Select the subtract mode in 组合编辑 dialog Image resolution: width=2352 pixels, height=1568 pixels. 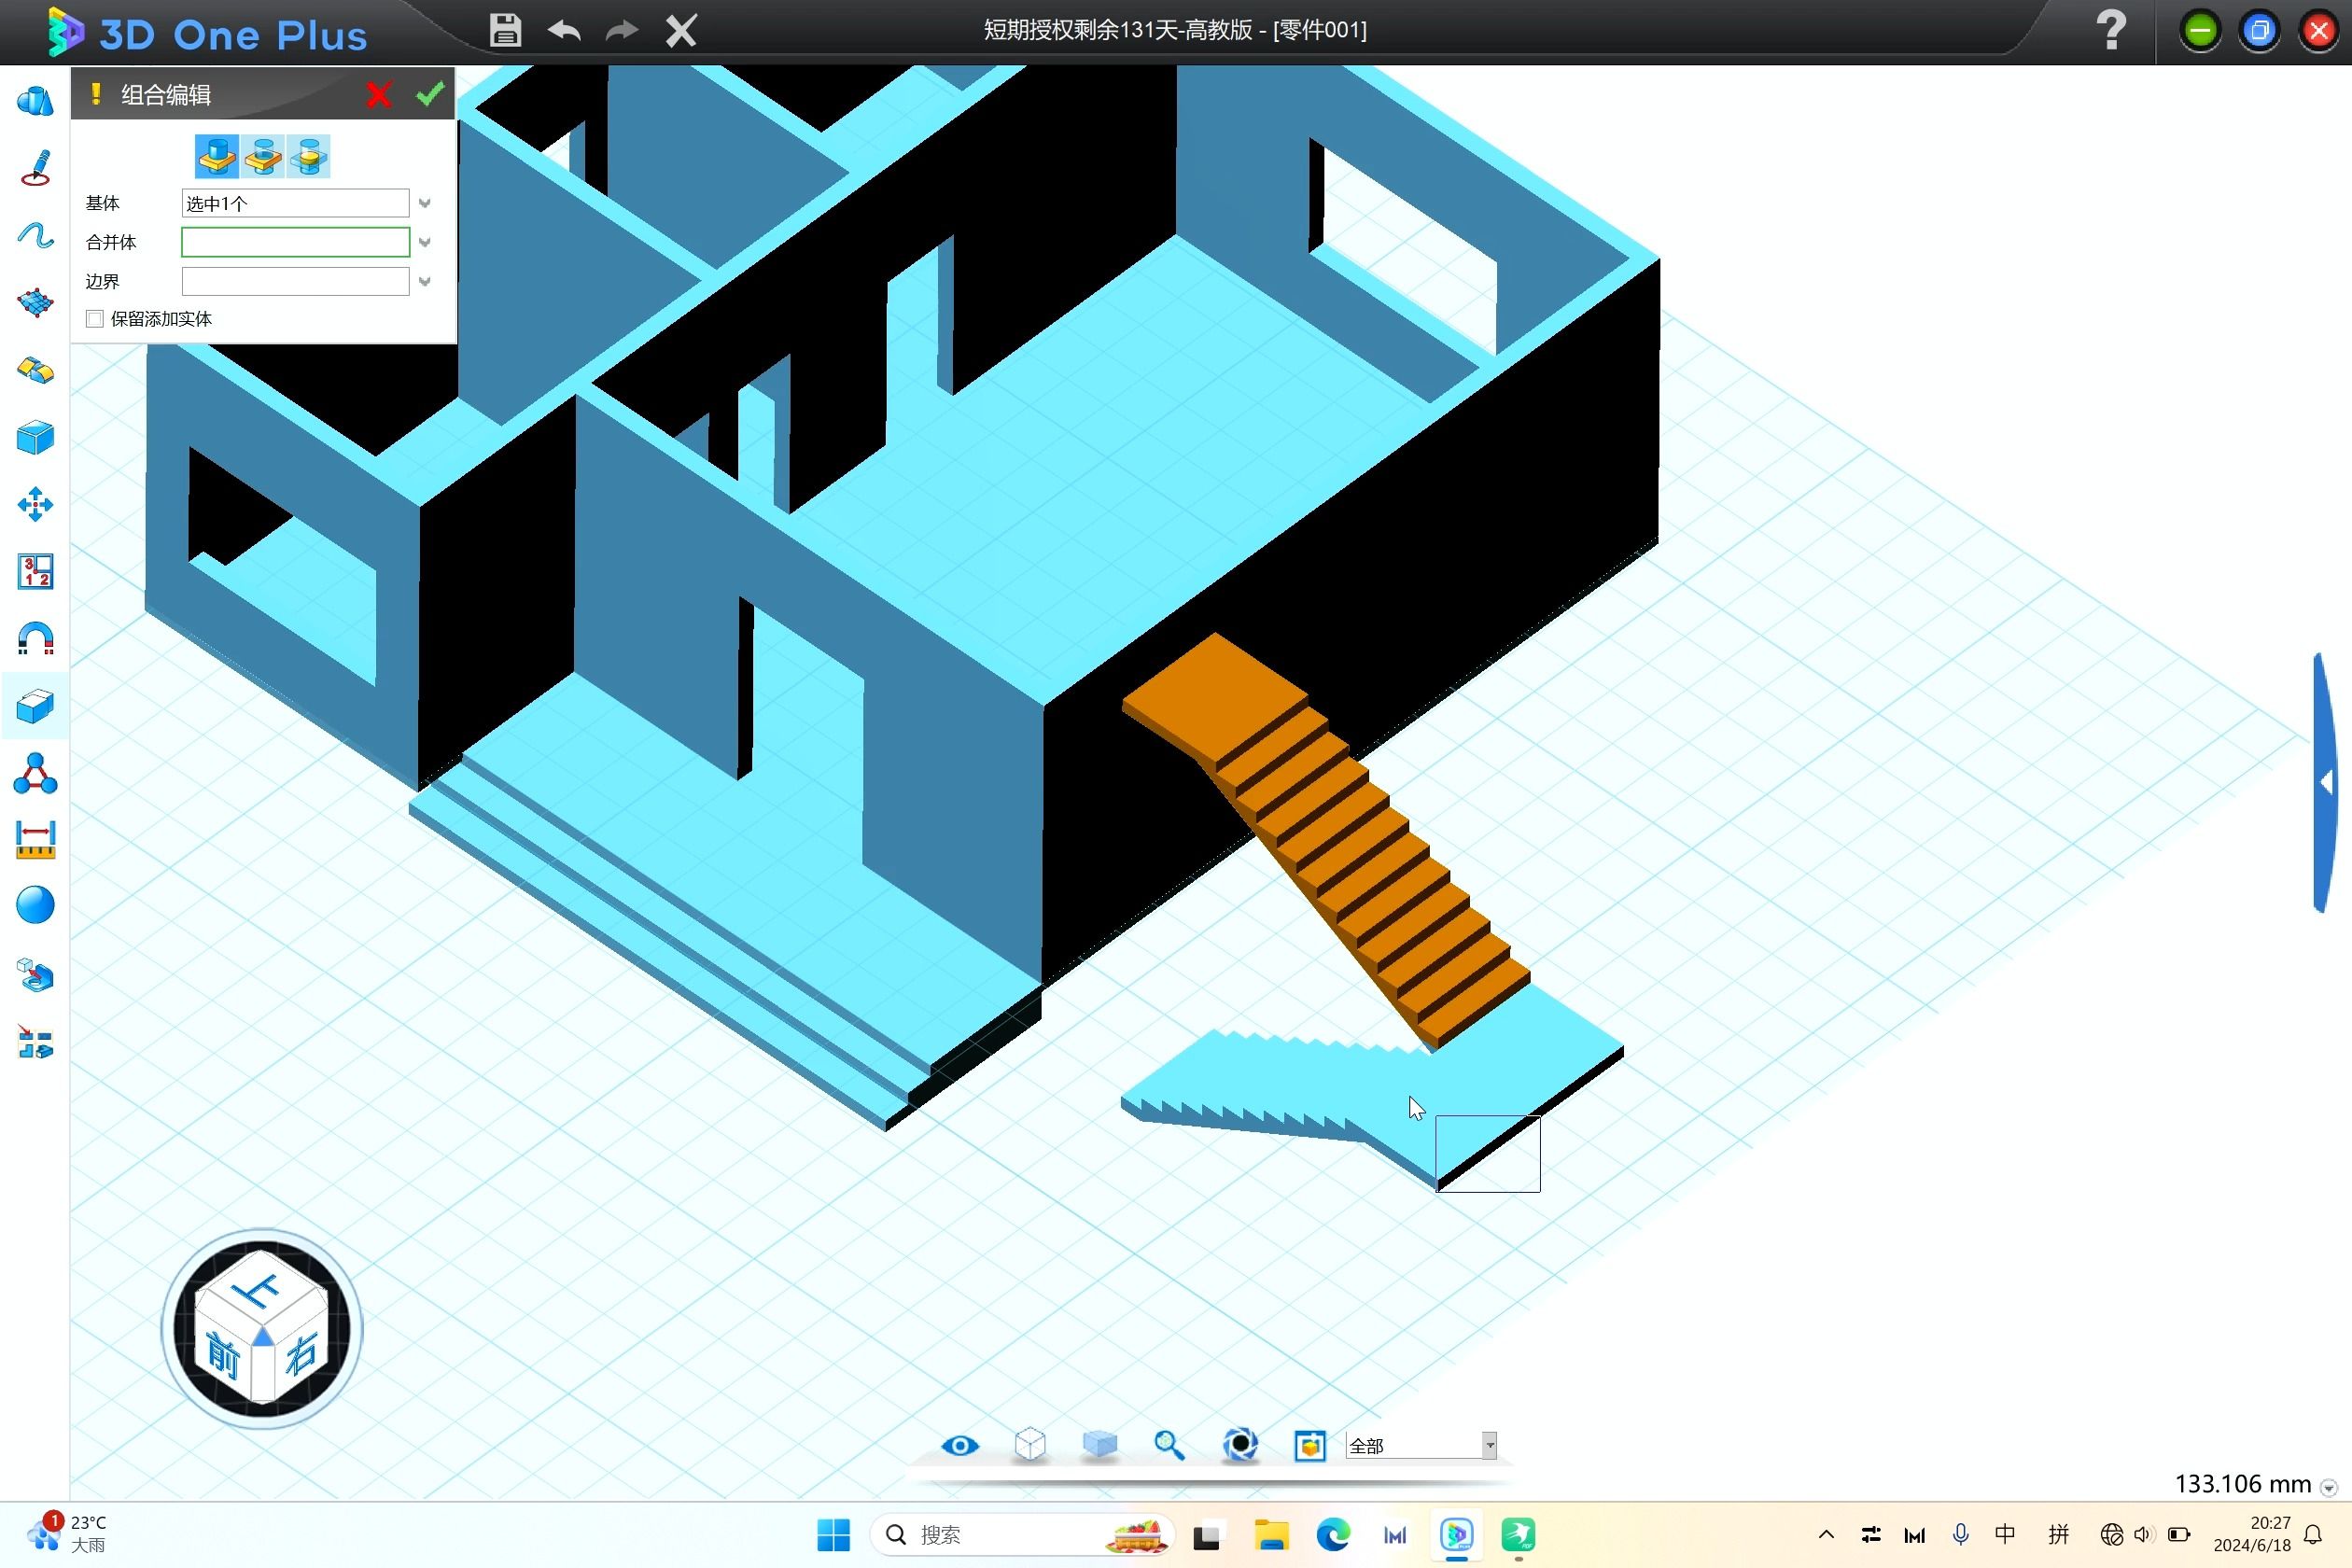click(263, 156)
